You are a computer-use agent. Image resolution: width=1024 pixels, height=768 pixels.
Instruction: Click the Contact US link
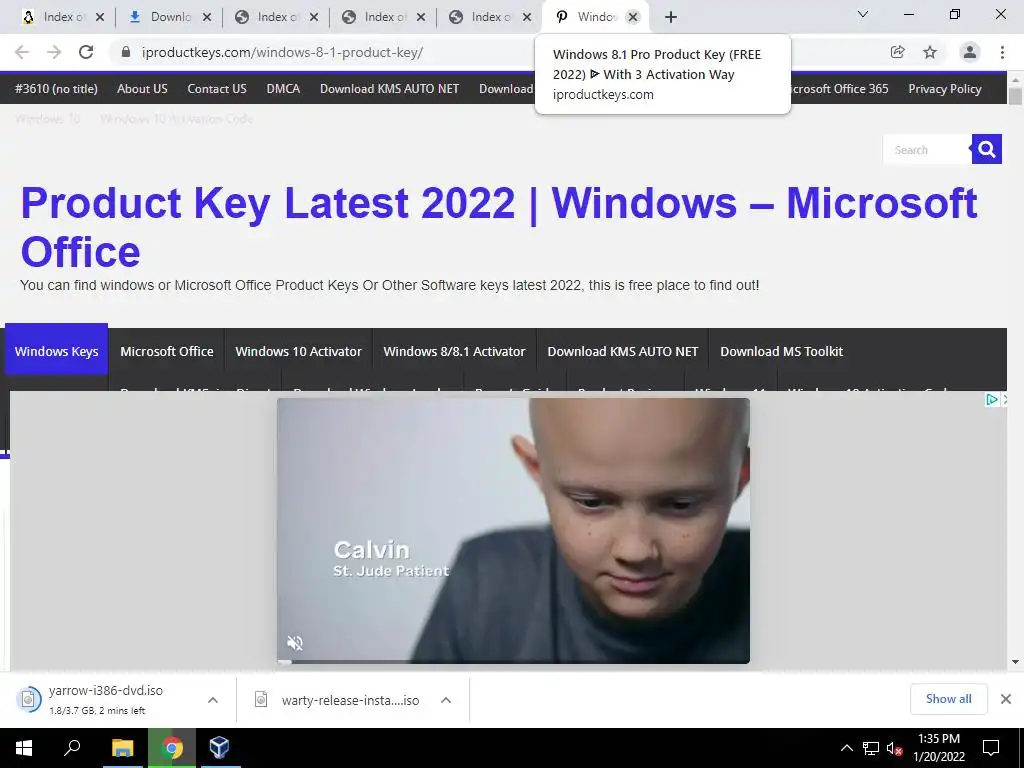(x=217, y=89)
